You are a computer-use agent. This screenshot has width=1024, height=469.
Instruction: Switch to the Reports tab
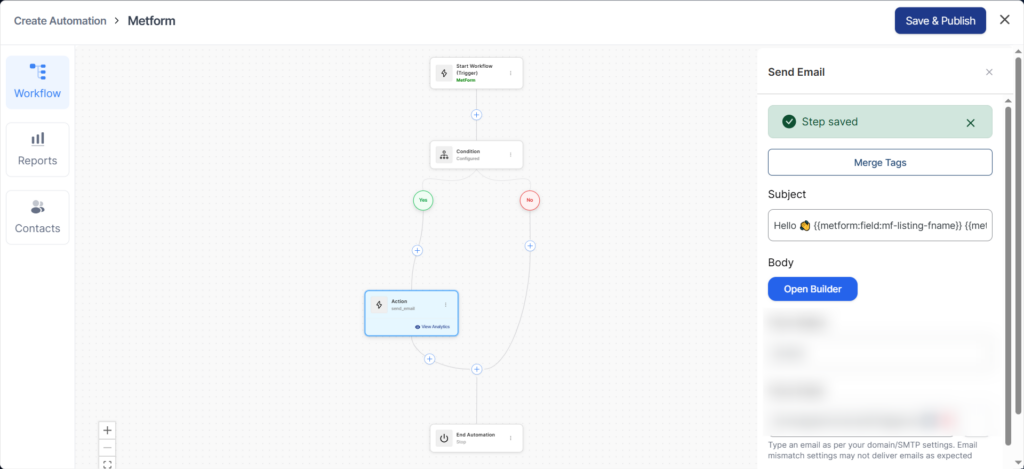pyautogui.click(x=37, y=149)
